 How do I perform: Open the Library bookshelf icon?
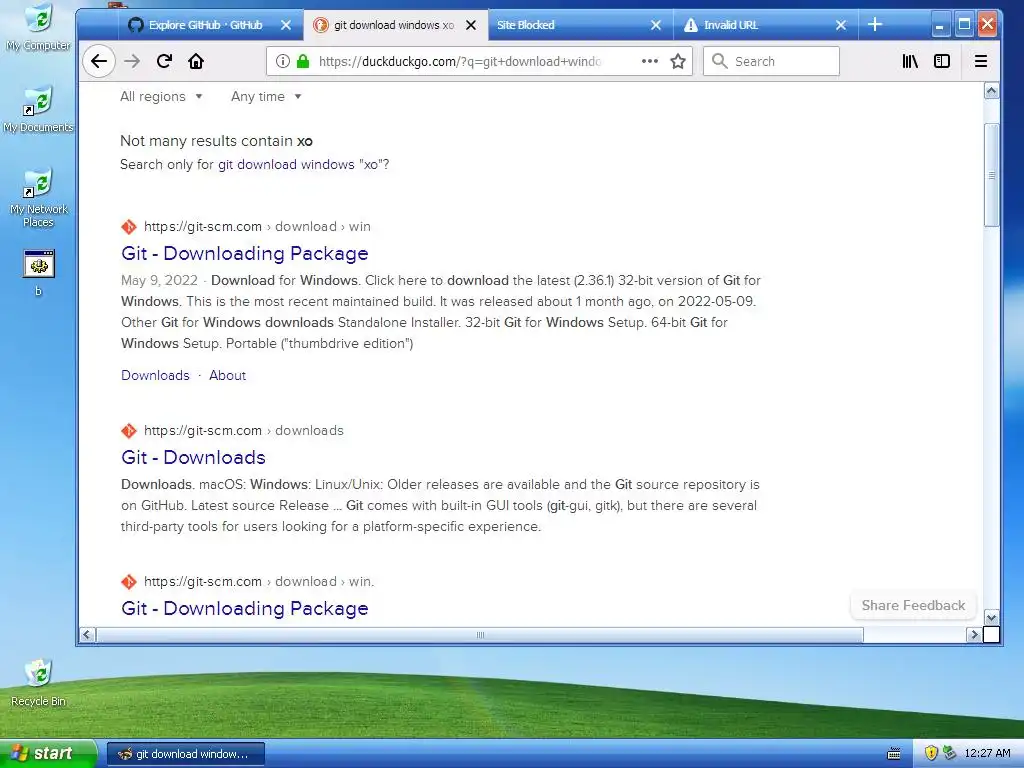click(910, 61)
